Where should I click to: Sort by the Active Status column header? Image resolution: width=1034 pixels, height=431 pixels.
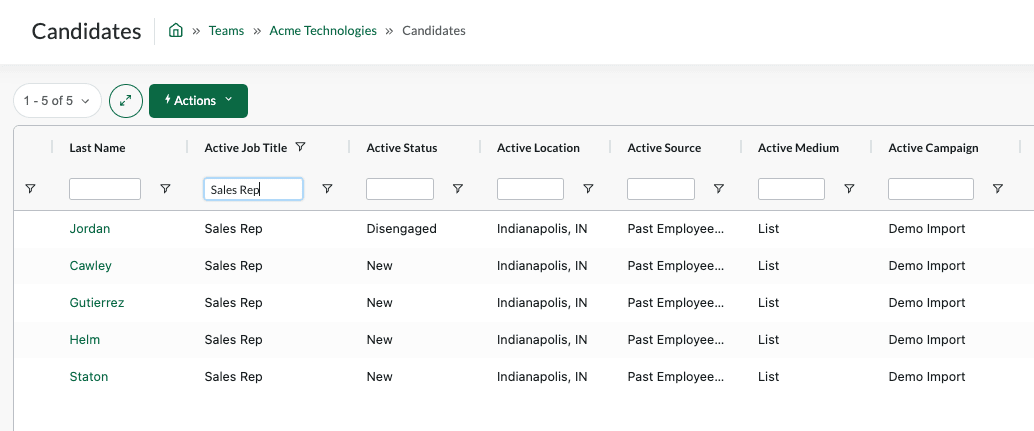402,148
